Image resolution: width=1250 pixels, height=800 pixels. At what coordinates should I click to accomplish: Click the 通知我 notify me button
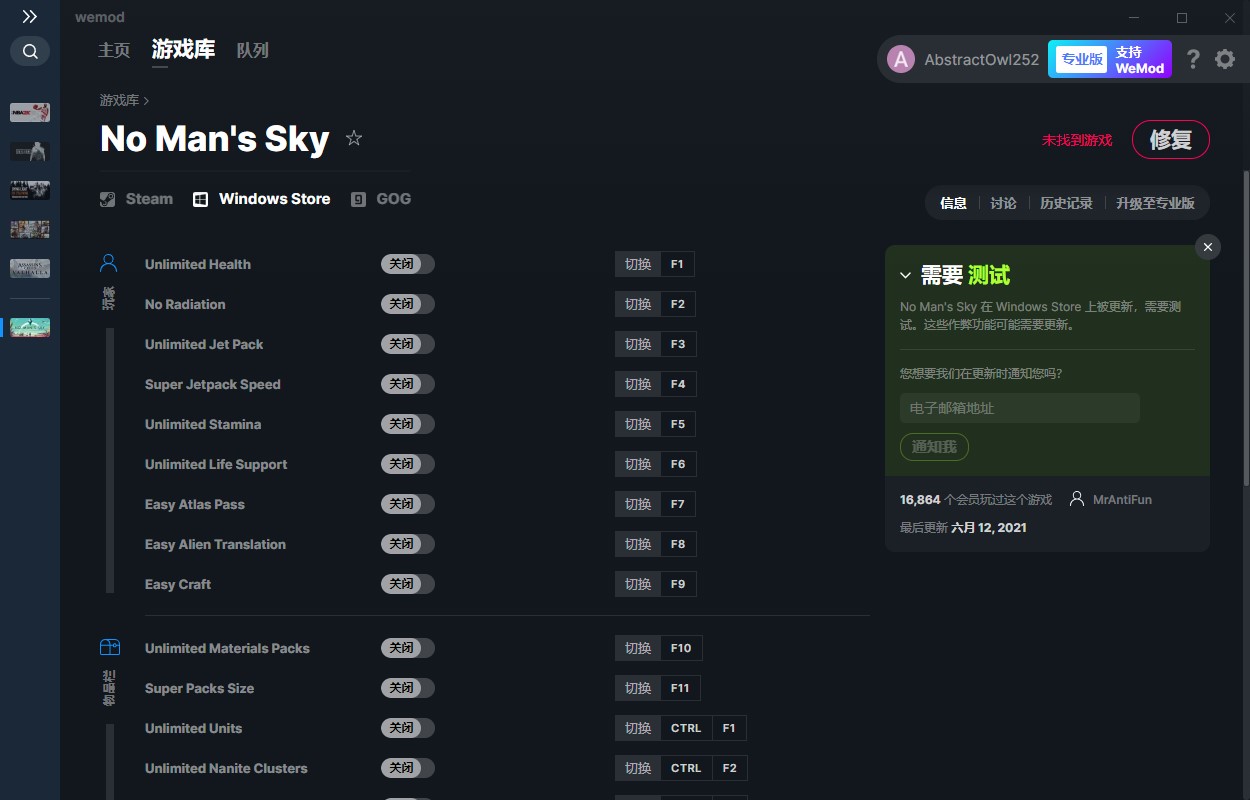(934, 447)
